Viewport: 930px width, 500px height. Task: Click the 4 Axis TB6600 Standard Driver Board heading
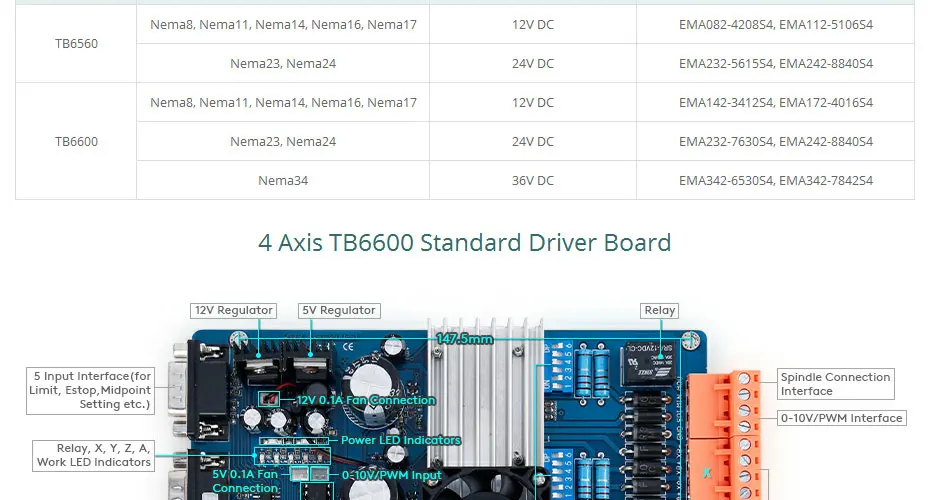464,243
